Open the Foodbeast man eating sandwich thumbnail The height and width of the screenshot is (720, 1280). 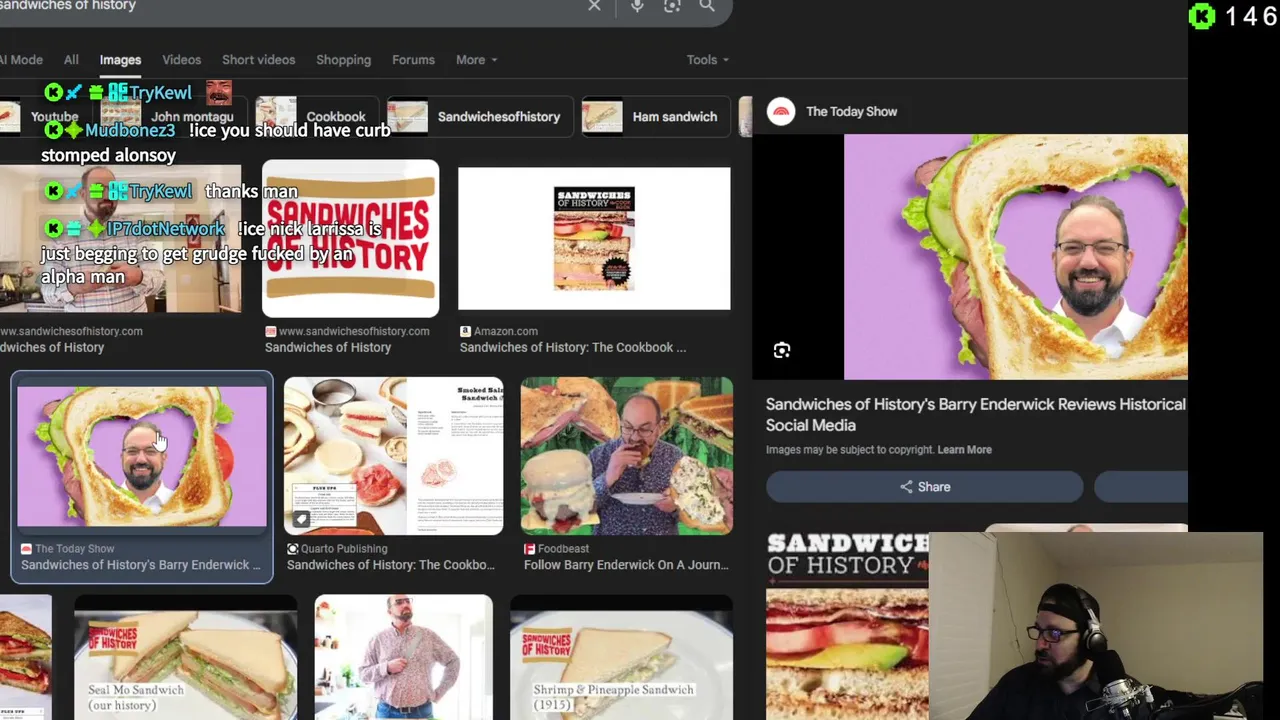pyautogui.click(x=626, y=456)
